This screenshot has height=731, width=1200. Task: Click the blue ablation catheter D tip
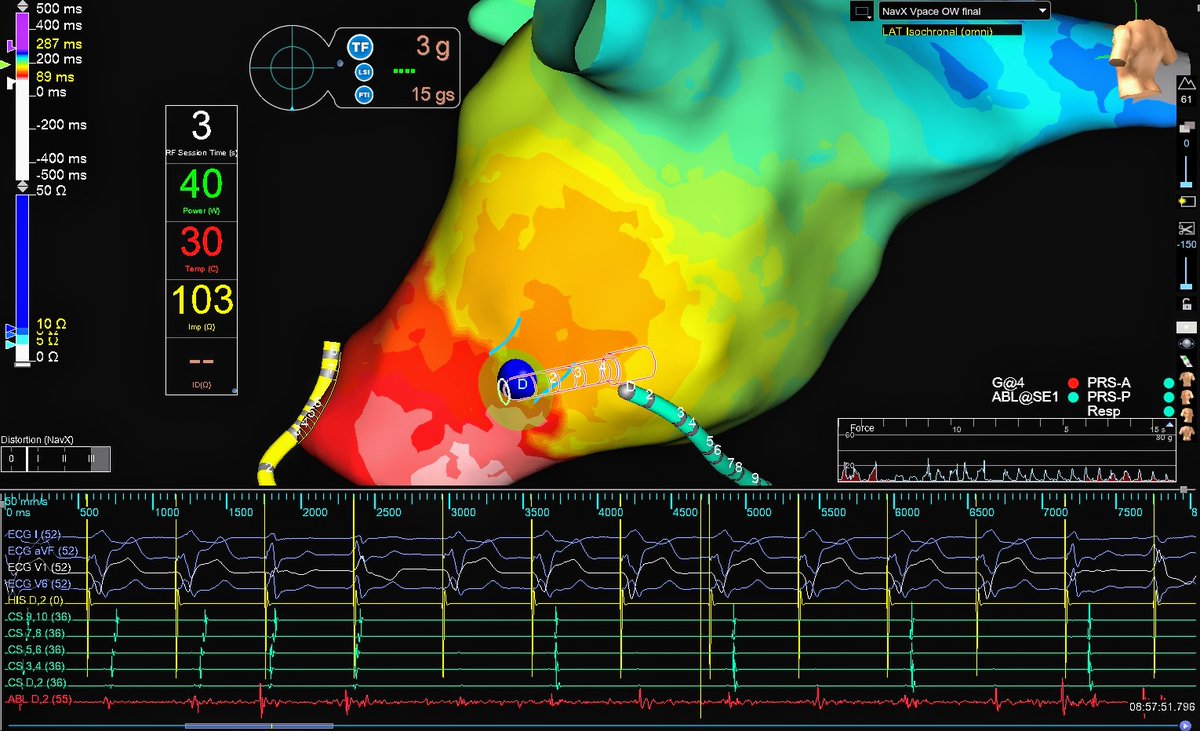(x=519, y=381)
